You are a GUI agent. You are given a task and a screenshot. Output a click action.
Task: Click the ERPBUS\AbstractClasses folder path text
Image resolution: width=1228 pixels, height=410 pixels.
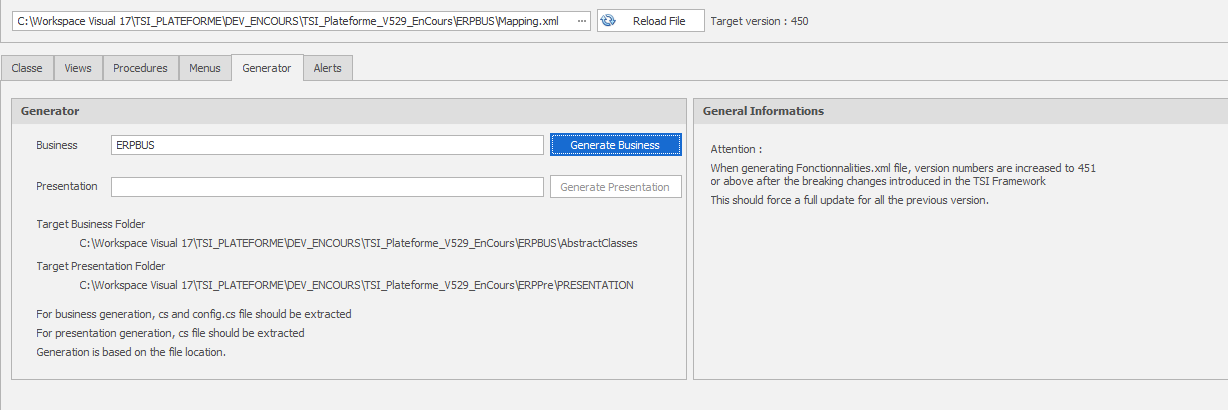(x=358, y=243)
